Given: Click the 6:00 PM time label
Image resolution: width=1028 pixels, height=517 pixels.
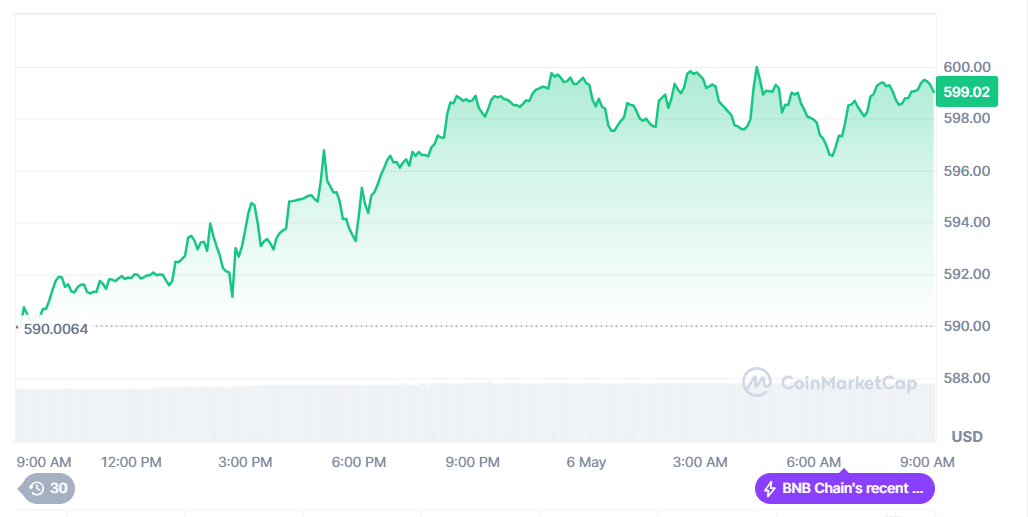Looking at the screenshot, I should pyautogui.click(x=359, y=462).
